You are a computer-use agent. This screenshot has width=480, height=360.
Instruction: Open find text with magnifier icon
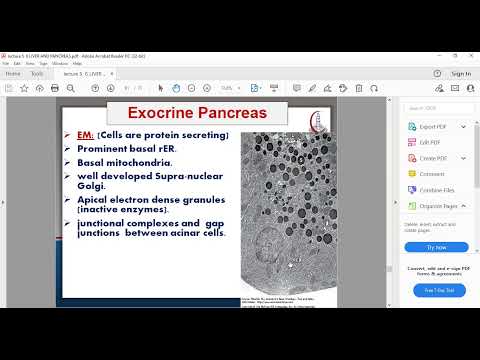pyautogui.click(x=70, y=88)
